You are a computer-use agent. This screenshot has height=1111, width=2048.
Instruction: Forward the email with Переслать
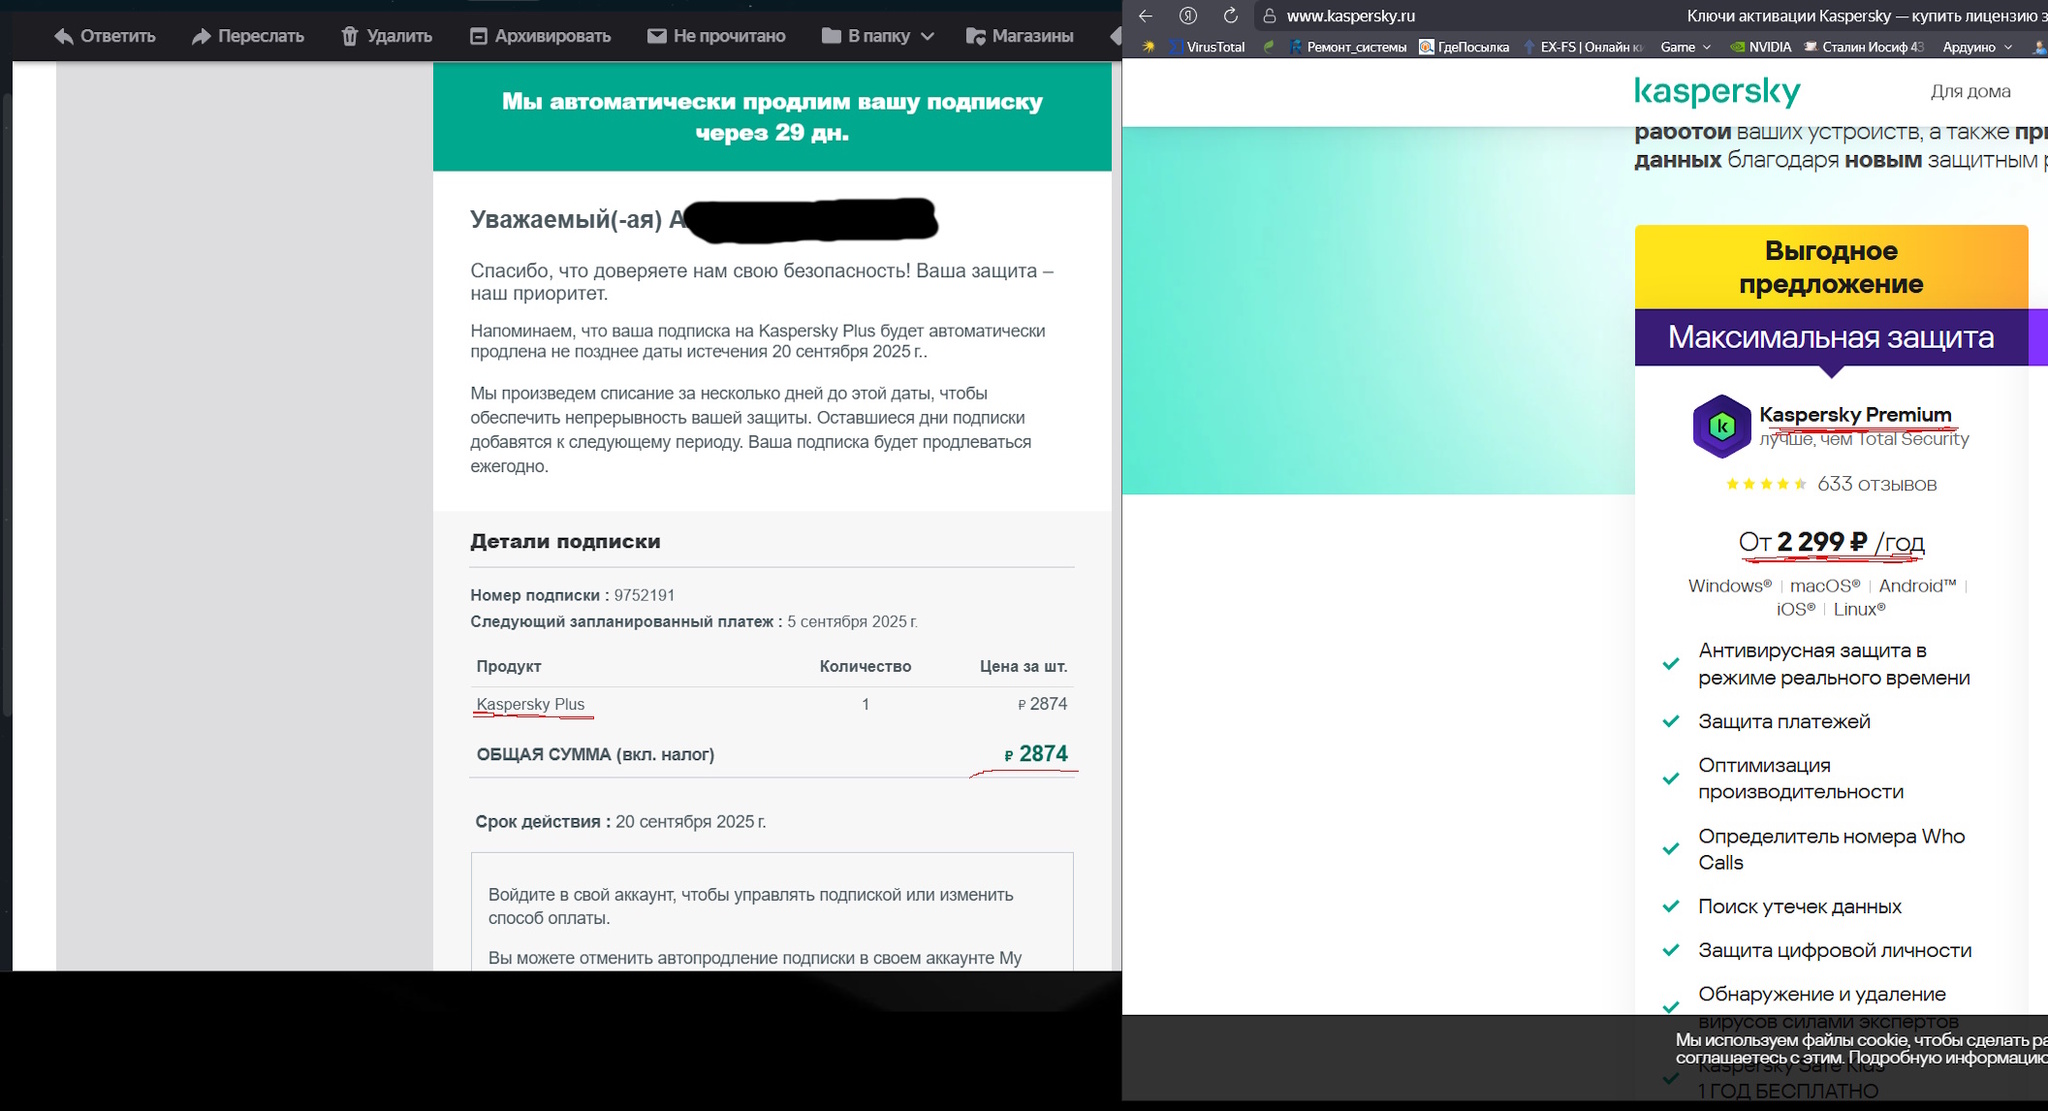click(248, 36)
